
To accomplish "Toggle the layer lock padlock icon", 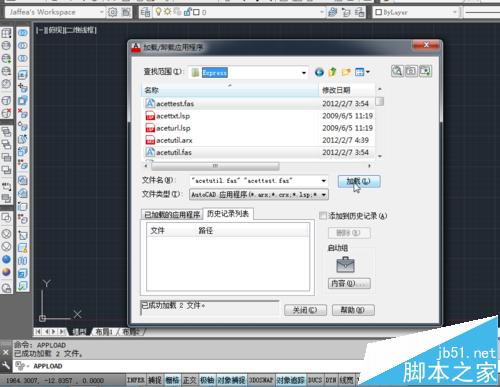I will [x=187, y=12].
